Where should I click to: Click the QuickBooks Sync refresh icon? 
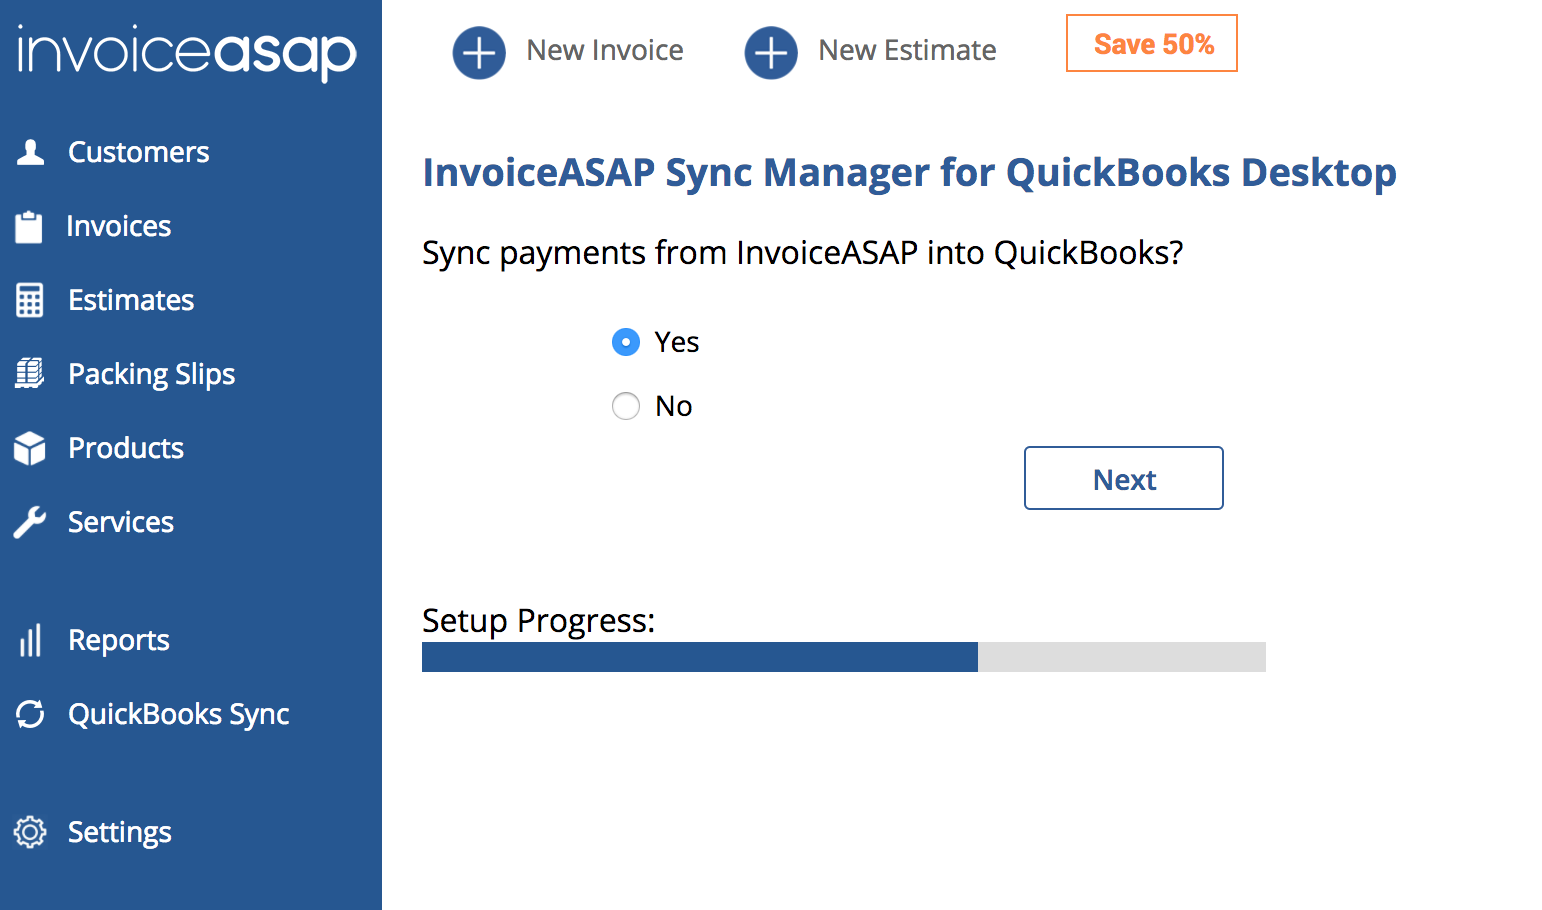(x=30, y=714)
